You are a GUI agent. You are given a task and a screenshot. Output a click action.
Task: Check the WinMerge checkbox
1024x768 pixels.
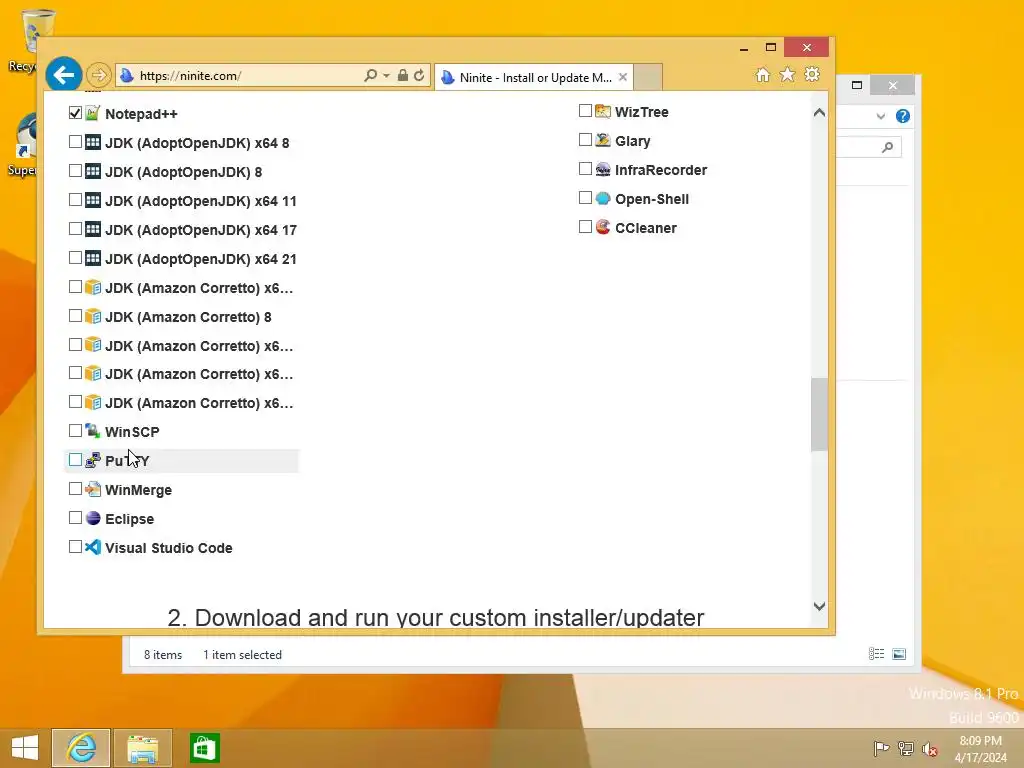click(75, 489)
